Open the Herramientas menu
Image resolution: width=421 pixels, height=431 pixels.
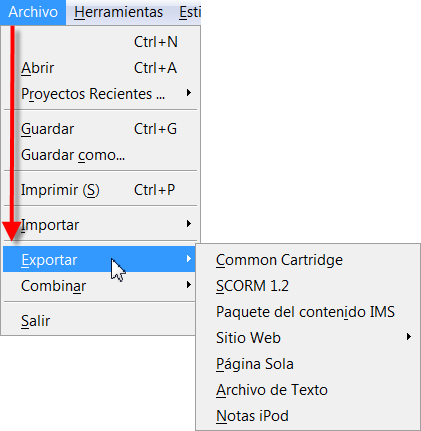coord(119,12)
